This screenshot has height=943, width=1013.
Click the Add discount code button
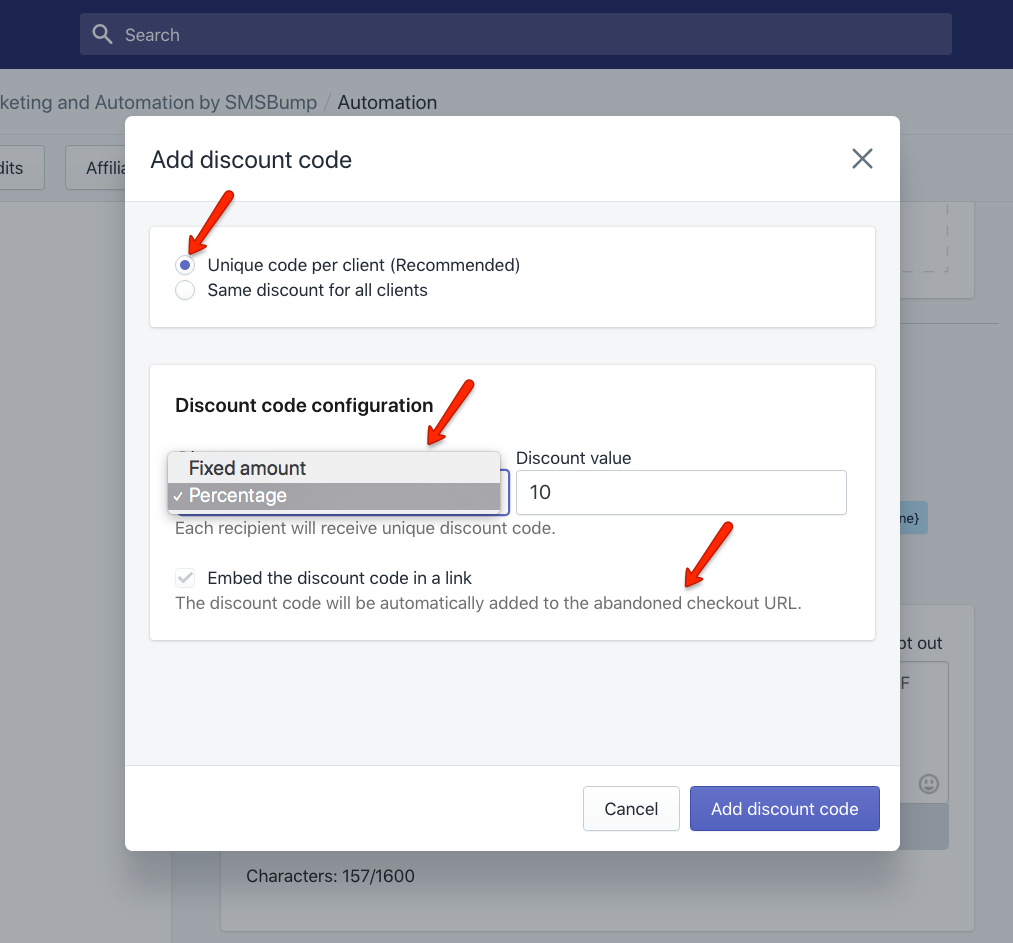point(784,808)
